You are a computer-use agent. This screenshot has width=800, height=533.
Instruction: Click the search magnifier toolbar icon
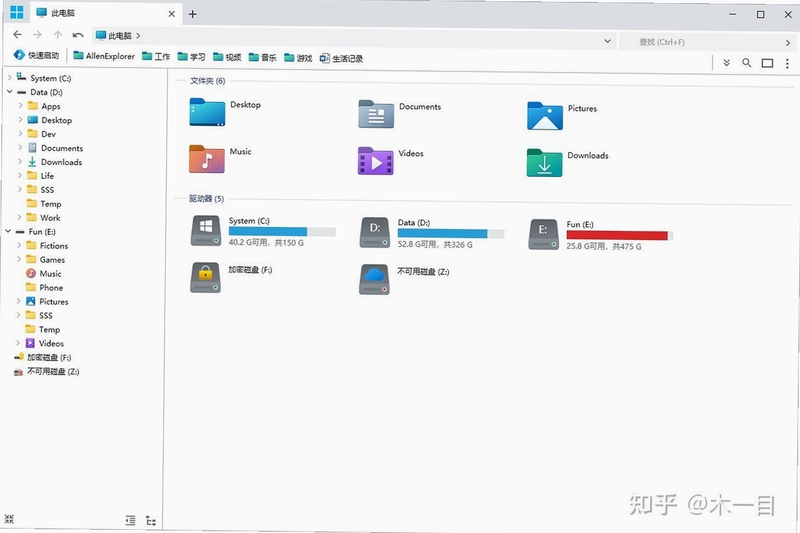[746, 63]
